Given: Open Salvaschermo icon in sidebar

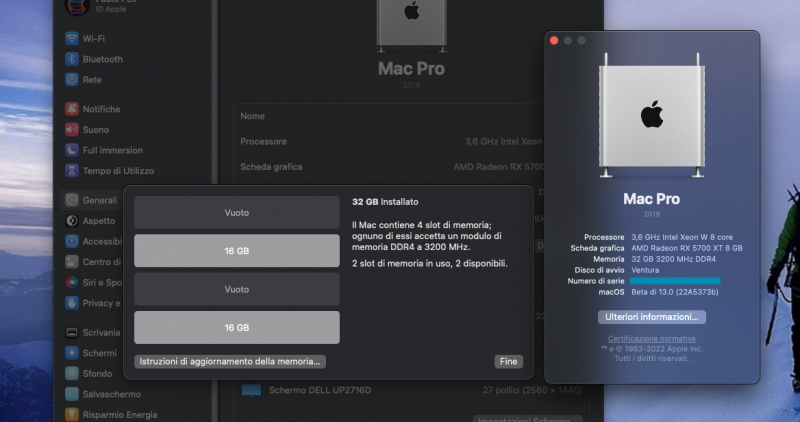Looking at the screenshot, I should coord(72,394).
